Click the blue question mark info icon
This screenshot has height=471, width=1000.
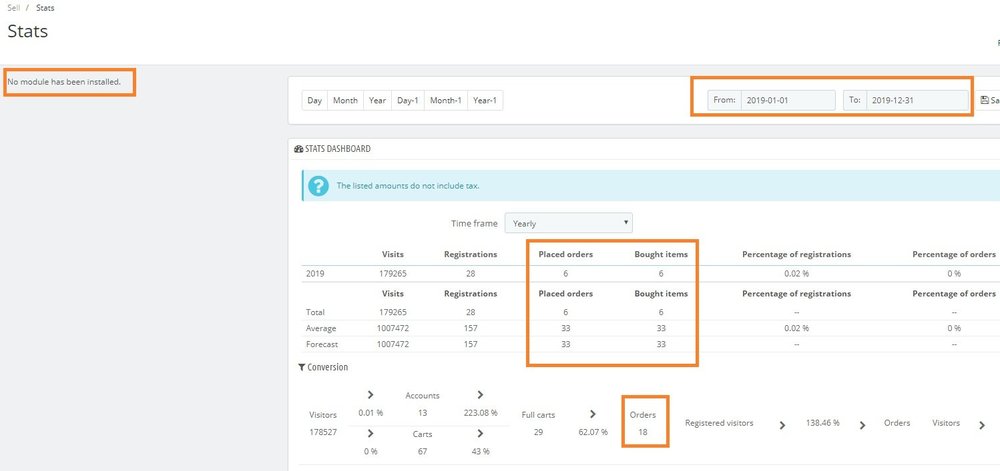[318, 186]
